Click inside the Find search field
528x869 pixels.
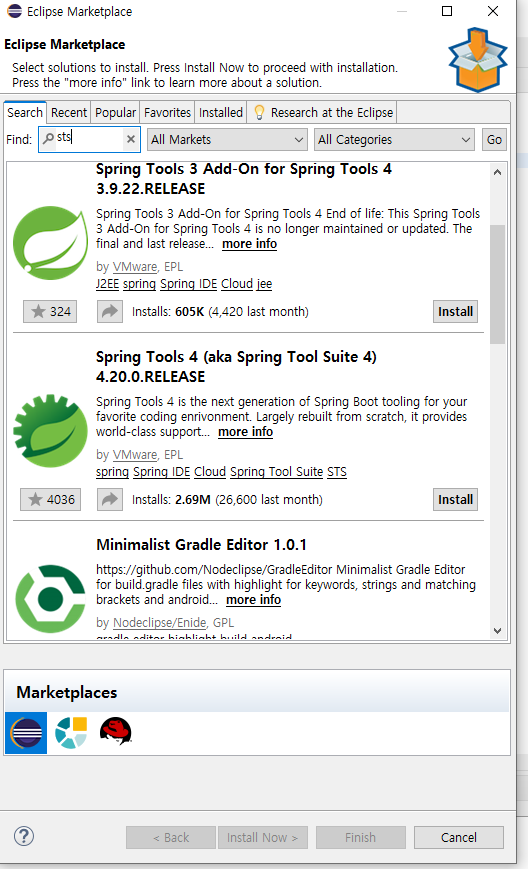pyautogui.click(x=89, y=139)
